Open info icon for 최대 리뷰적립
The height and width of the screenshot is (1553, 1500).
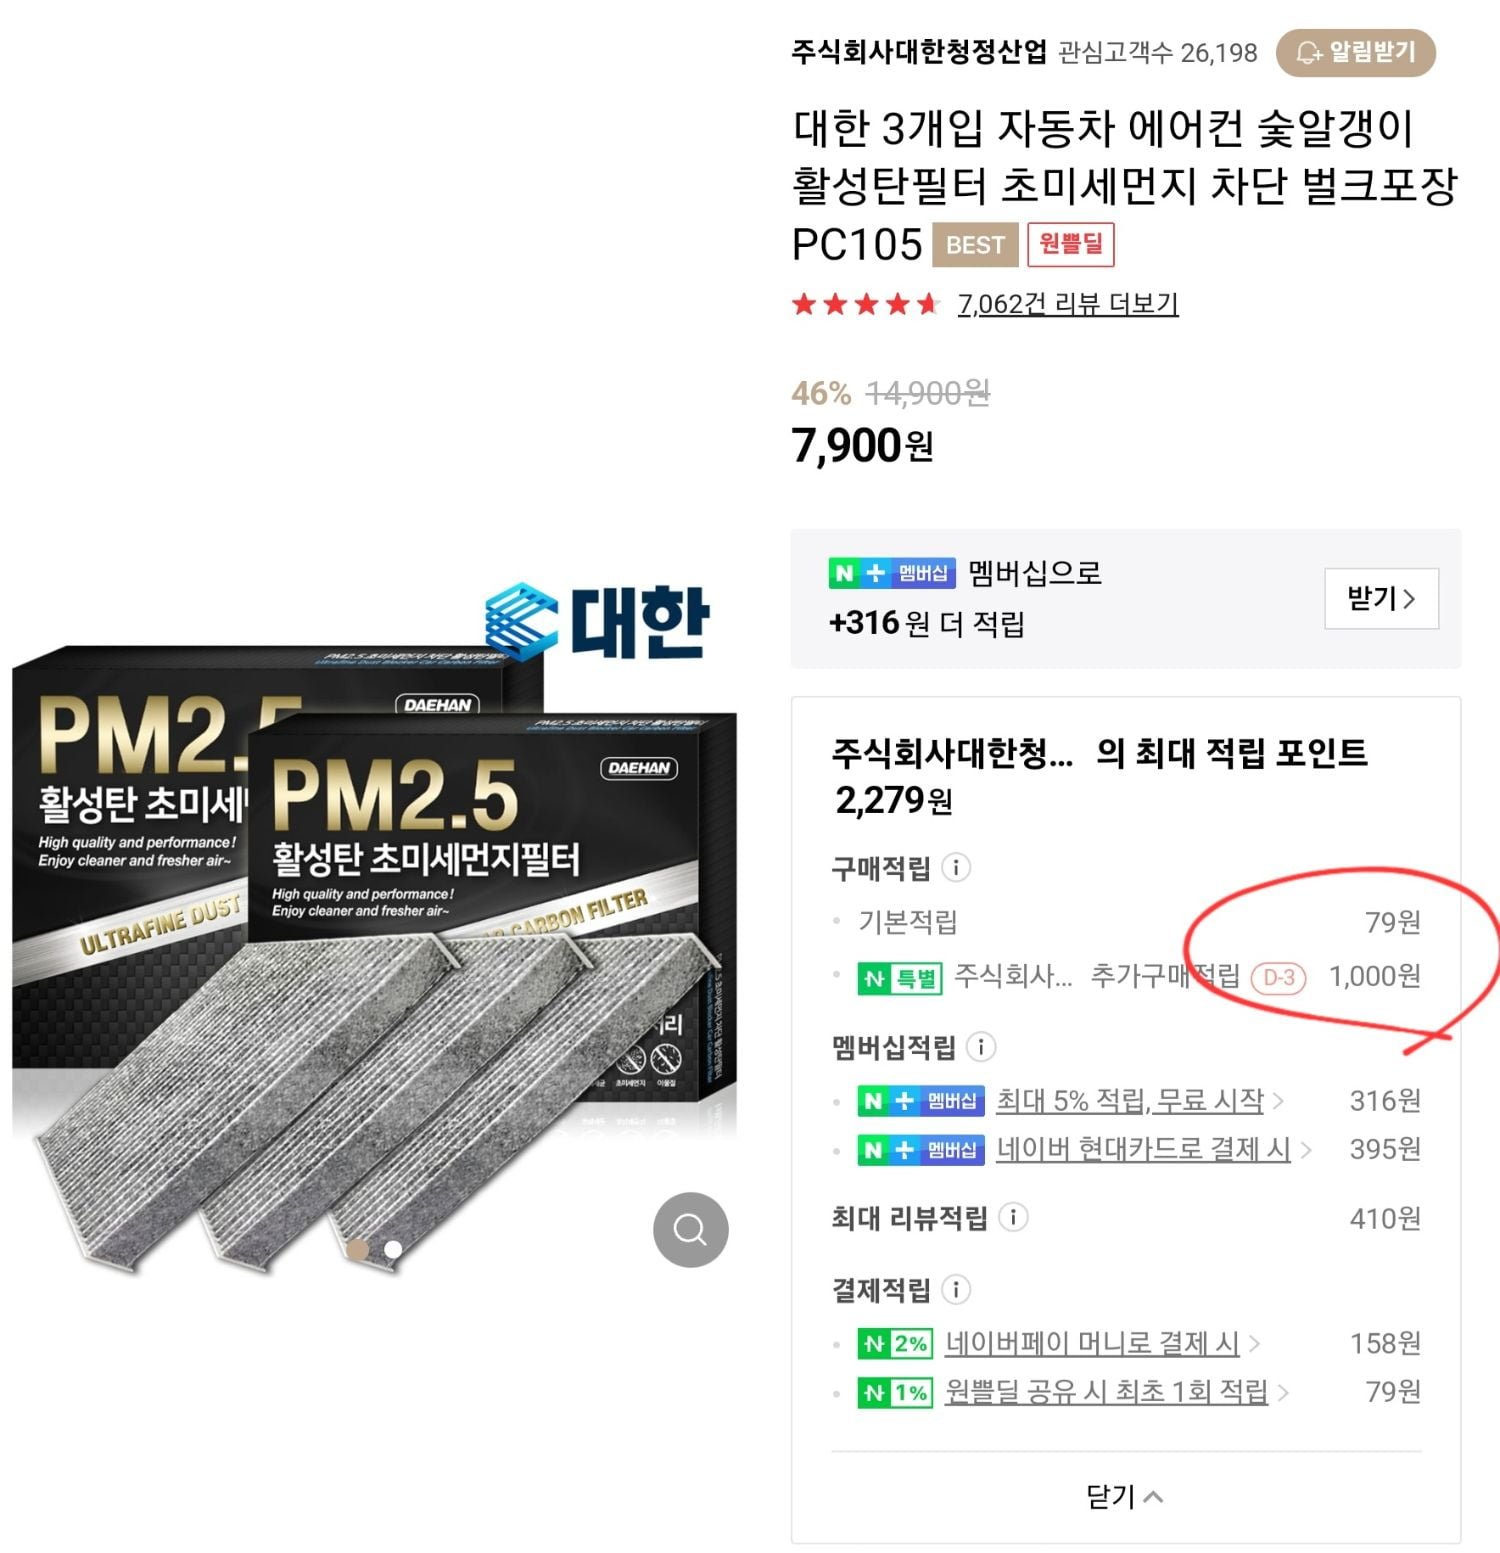click(x=1013, y=1217)
